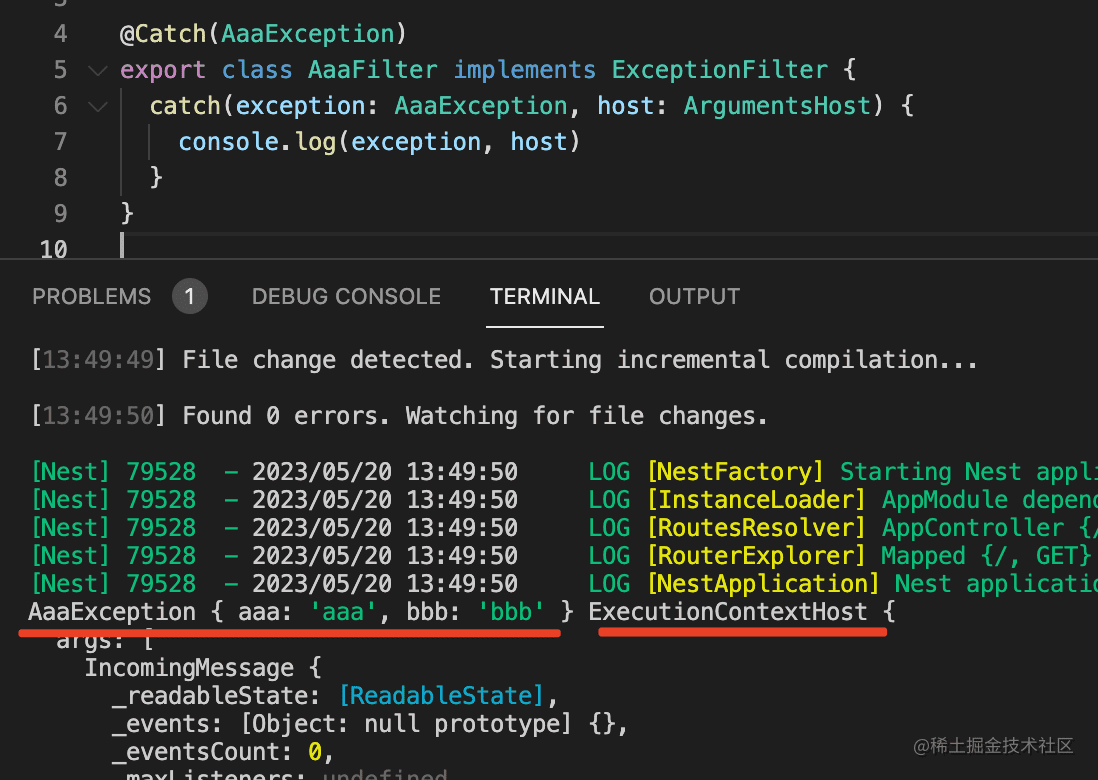Screen dimensions: 1098x780
Task: Click line number 10 in the gutter
Action: pos(54,249)
